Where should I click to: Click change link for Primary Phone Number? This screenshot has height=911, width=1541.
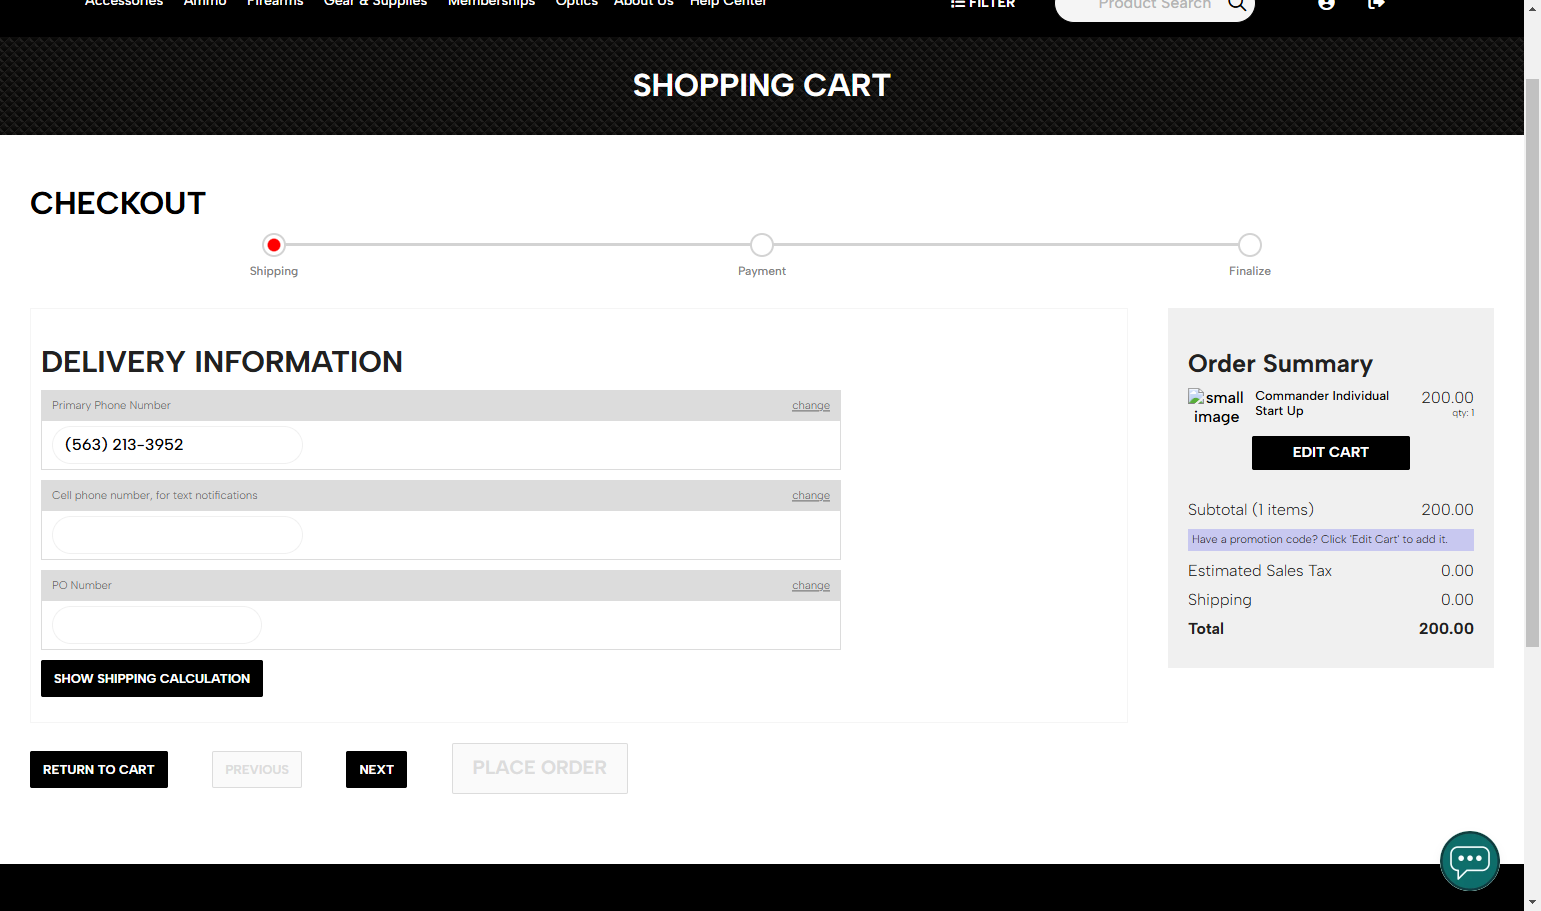811,406
